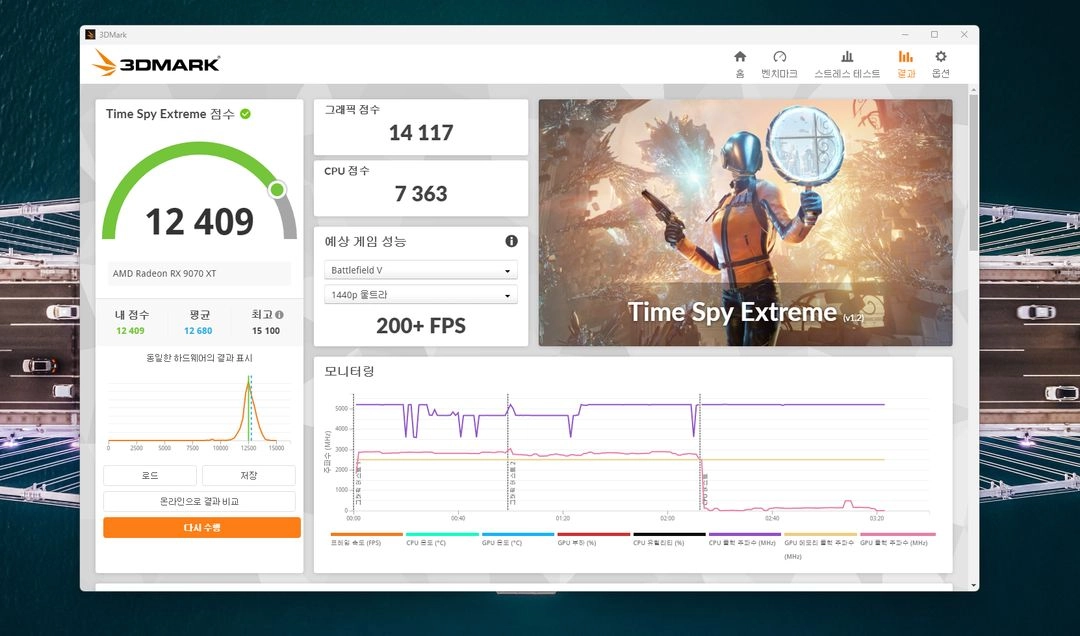Click the 그래픽 점수 14 117 value
Image resolution: width=1080 pixels, height=636 pixels.
click(x=421, y=132)
